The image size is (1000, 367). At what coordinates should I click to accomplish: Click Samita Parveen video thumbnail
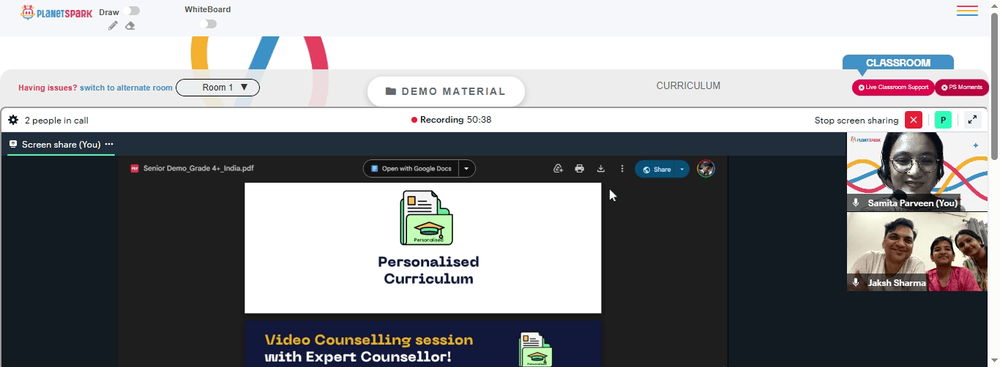coord(916,172)
